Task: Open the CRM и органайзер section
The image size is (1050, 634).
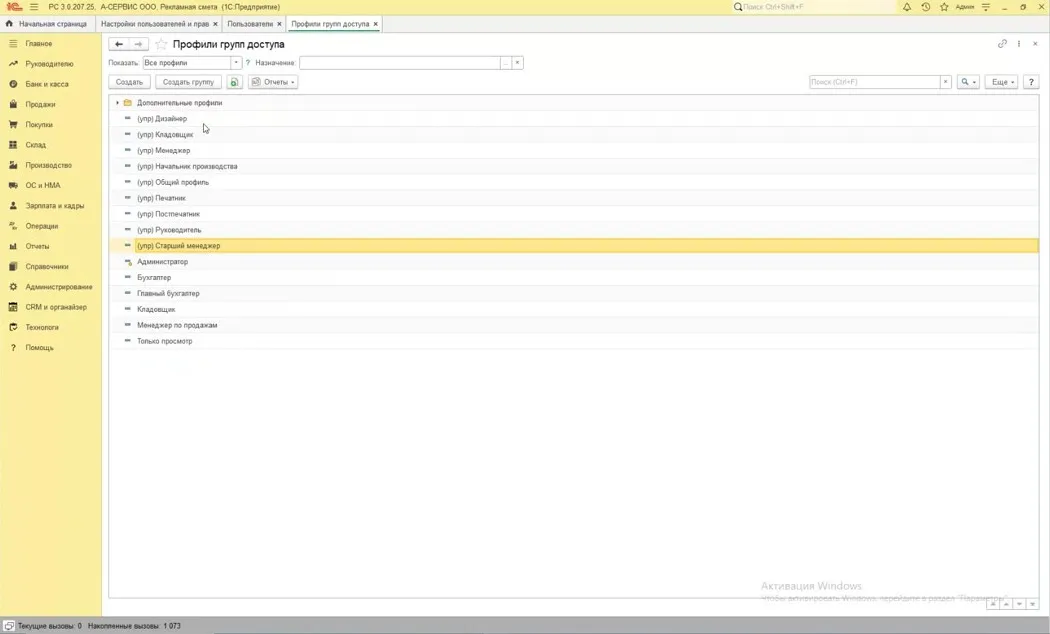Action: [x=56, y=307]
